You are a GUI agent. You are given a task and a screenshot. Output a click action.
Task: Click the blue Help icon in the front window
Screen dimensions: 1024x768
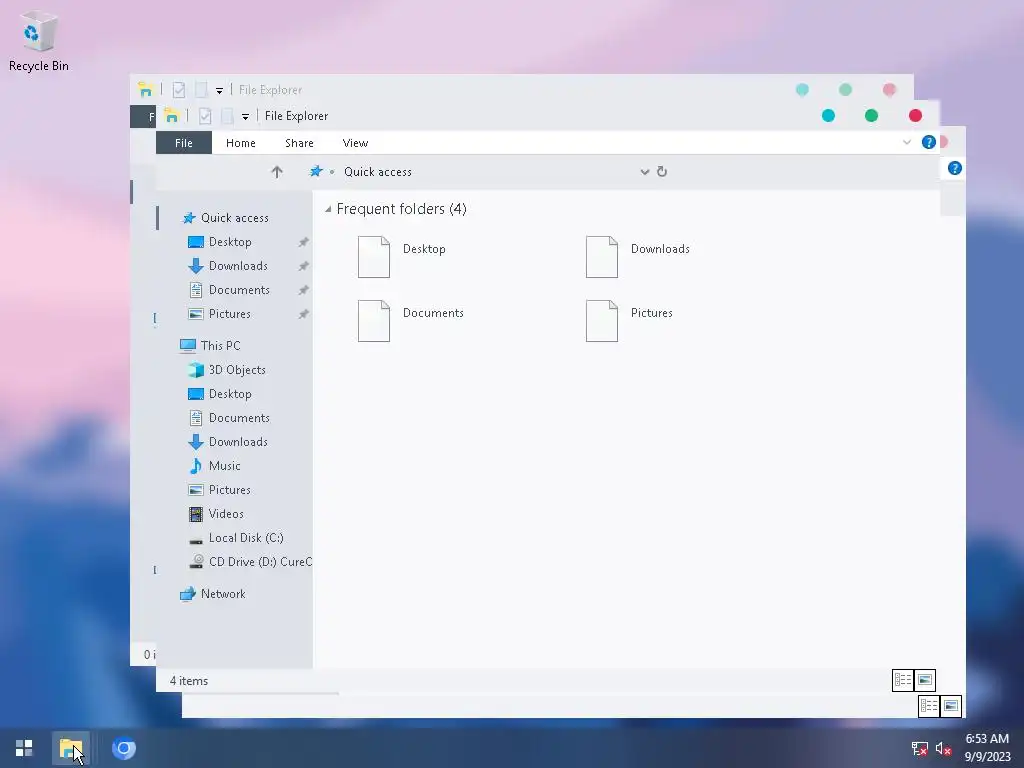pyautogui.click(x=928, y=142)
